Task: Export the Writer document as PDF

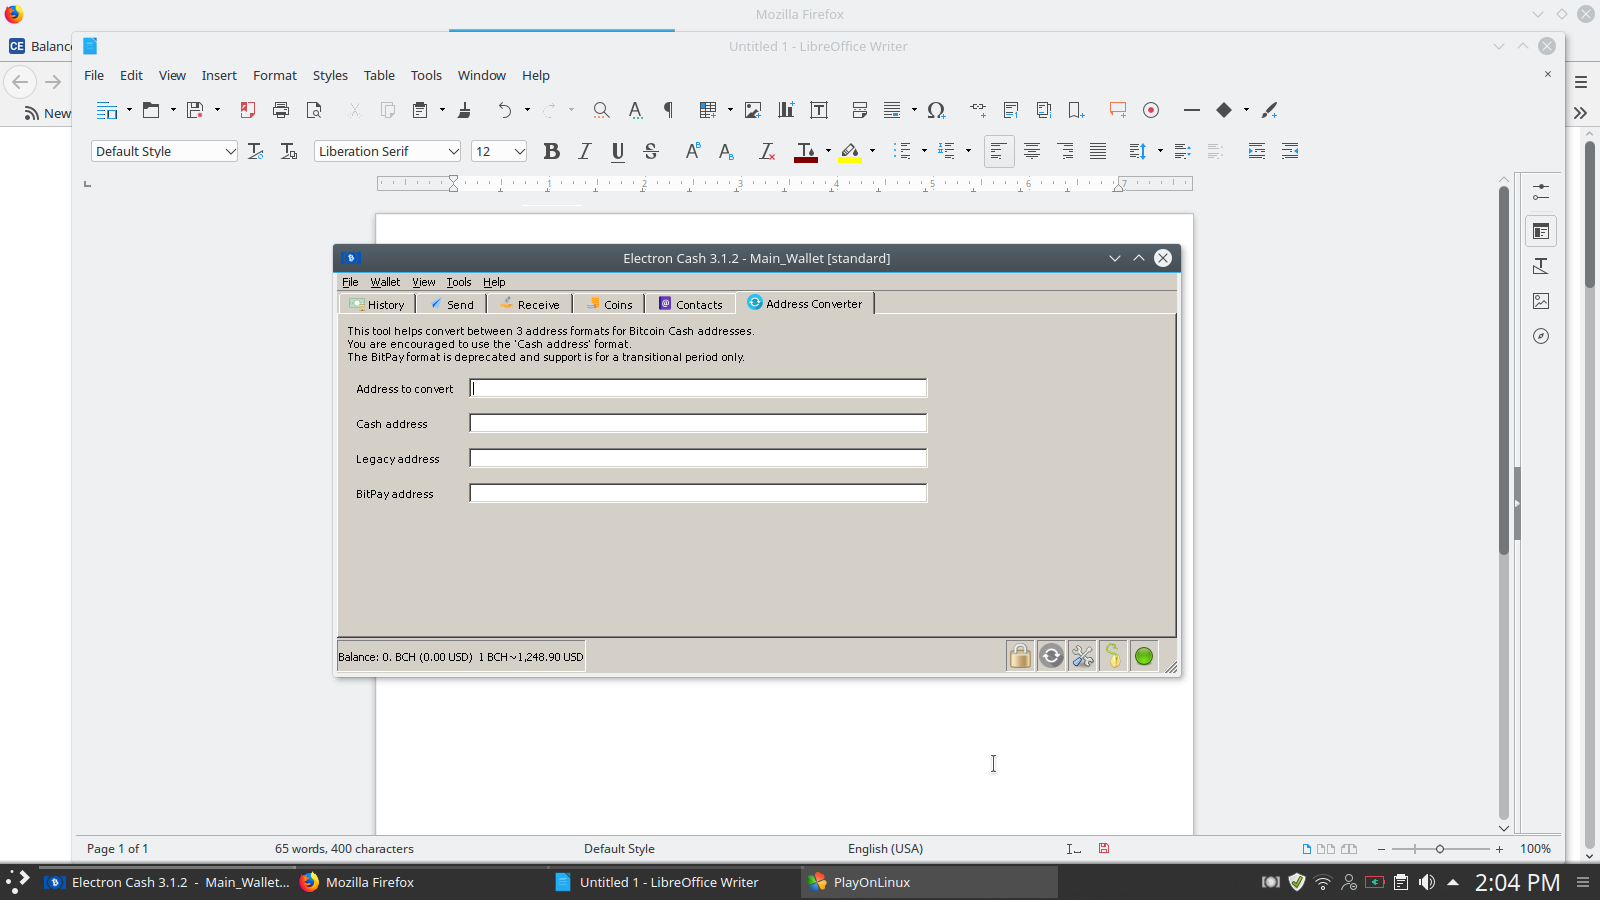Action: coord(248,110)
